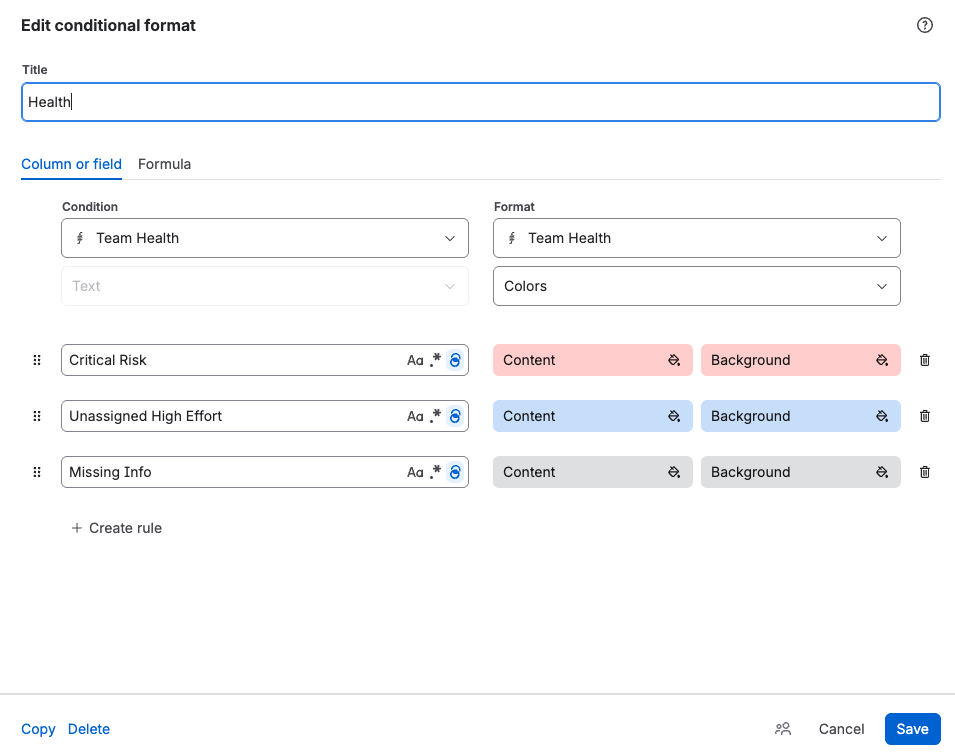Delete the Unassigned High Effort rule
Screen dimensions: 955x753
tap(925, 416)
